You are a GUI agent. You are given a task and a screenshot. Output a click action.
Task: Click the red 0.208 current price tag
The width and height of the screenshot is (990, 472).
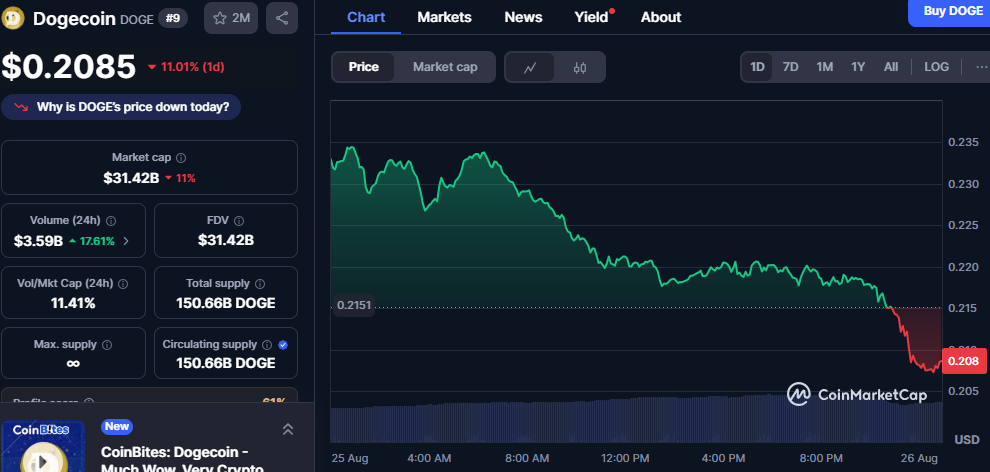pos(963,362)
